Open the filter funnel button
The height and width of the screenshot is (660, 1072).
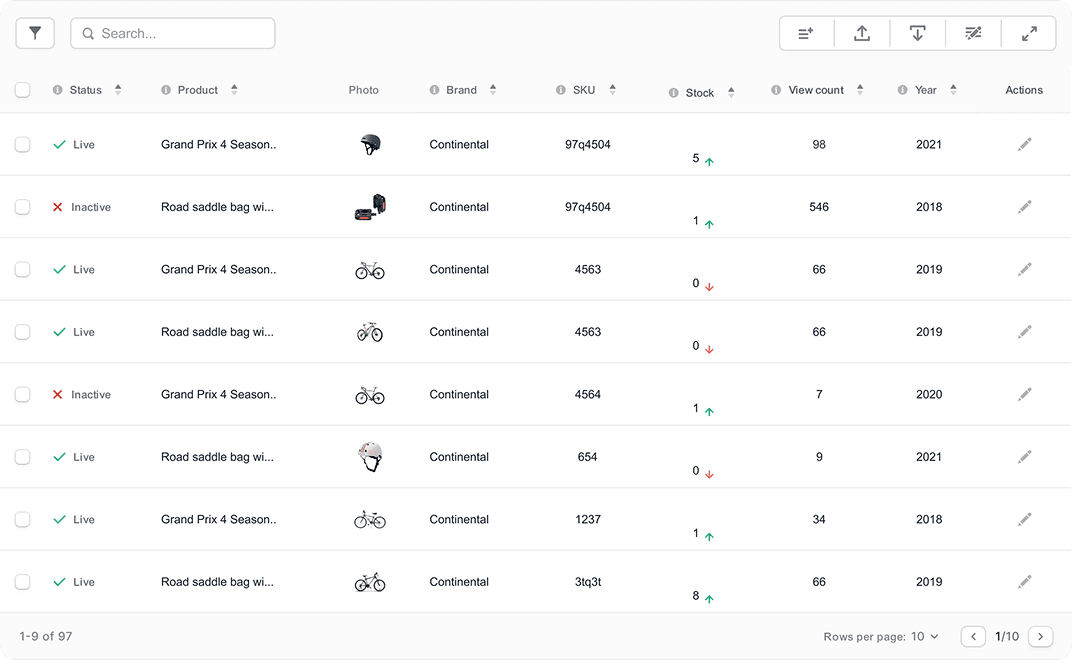tap(35, 33)
